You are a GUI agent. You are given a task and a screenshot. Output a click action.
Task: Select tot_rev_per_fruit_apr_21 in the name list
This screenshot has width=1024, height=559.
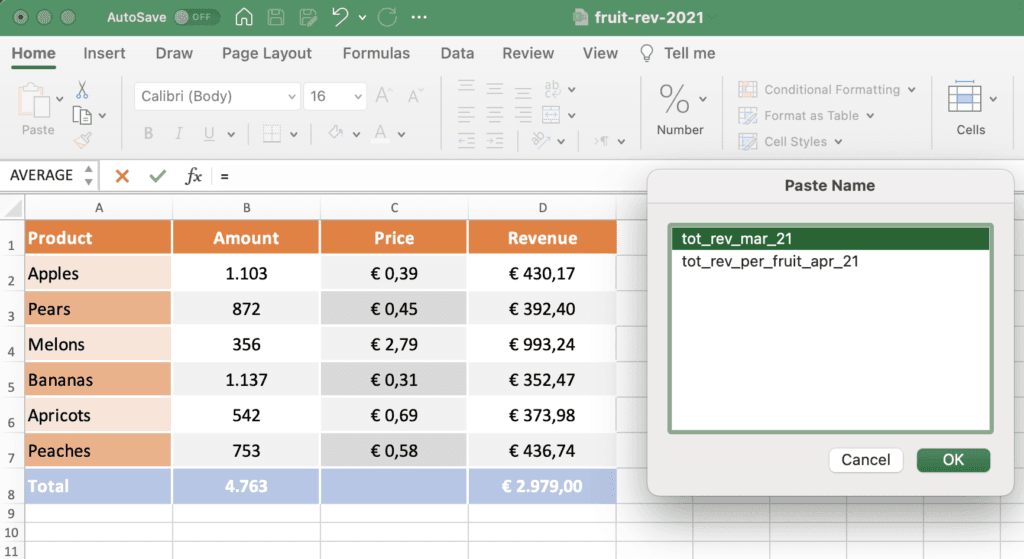[770, 262]
